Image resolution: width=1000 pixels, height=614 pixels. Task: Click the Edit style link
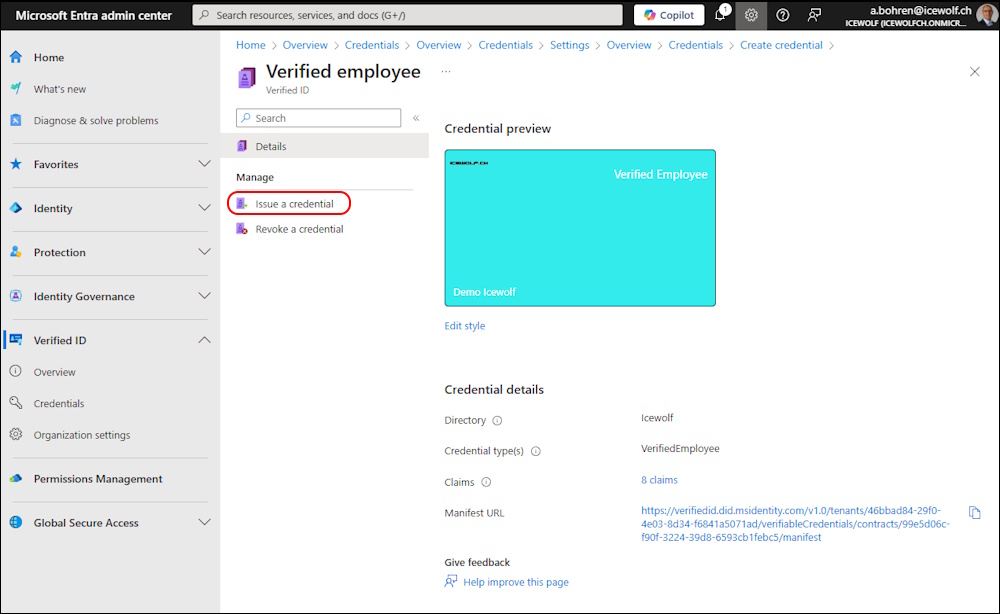click(464, 326)
